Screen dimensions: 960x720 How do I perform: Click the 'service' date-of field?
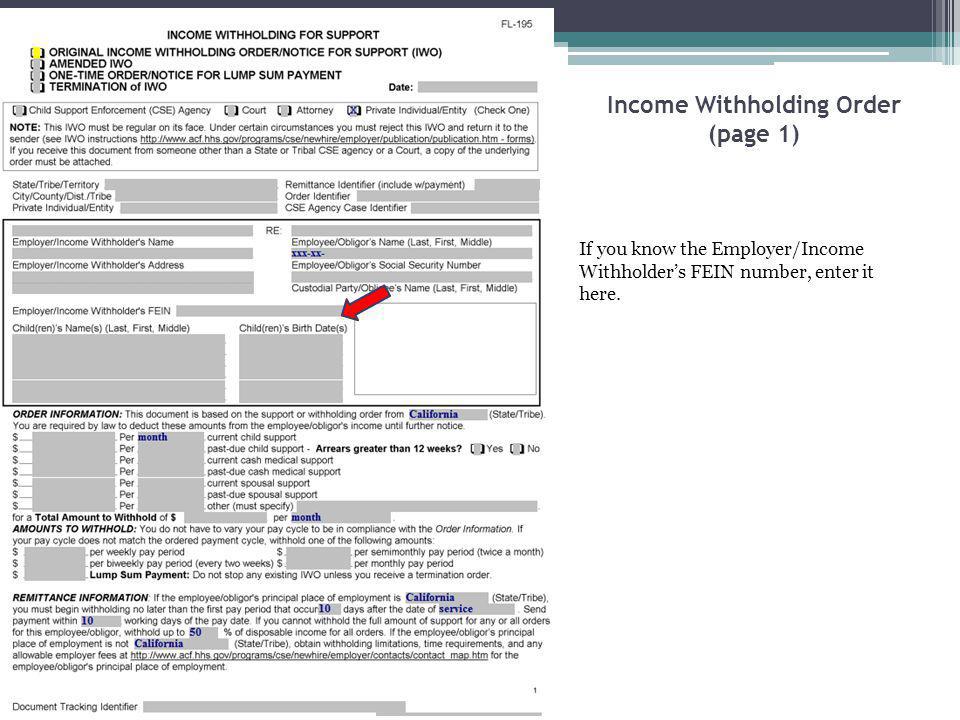click(x=476, y=610)
